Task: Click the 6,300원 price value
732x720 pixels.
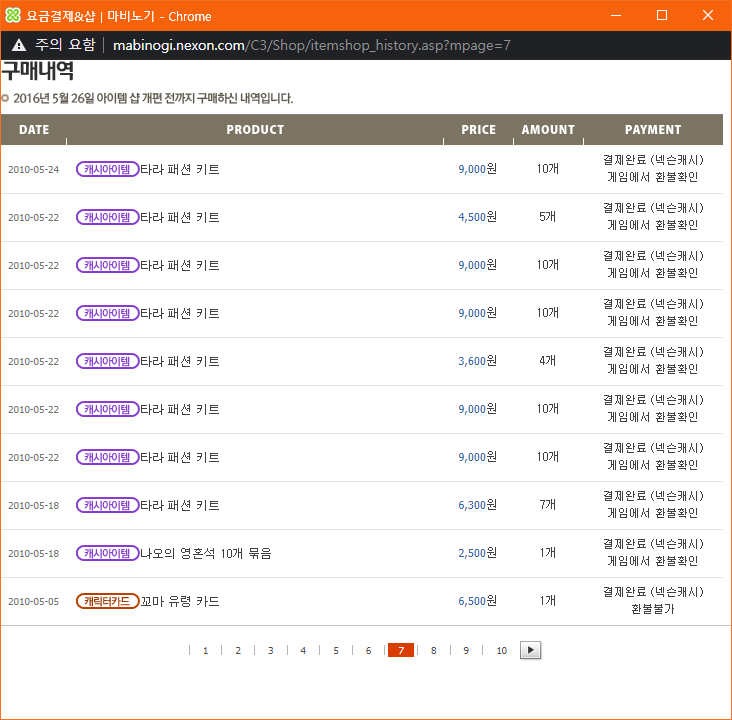Action: point(478,505)
